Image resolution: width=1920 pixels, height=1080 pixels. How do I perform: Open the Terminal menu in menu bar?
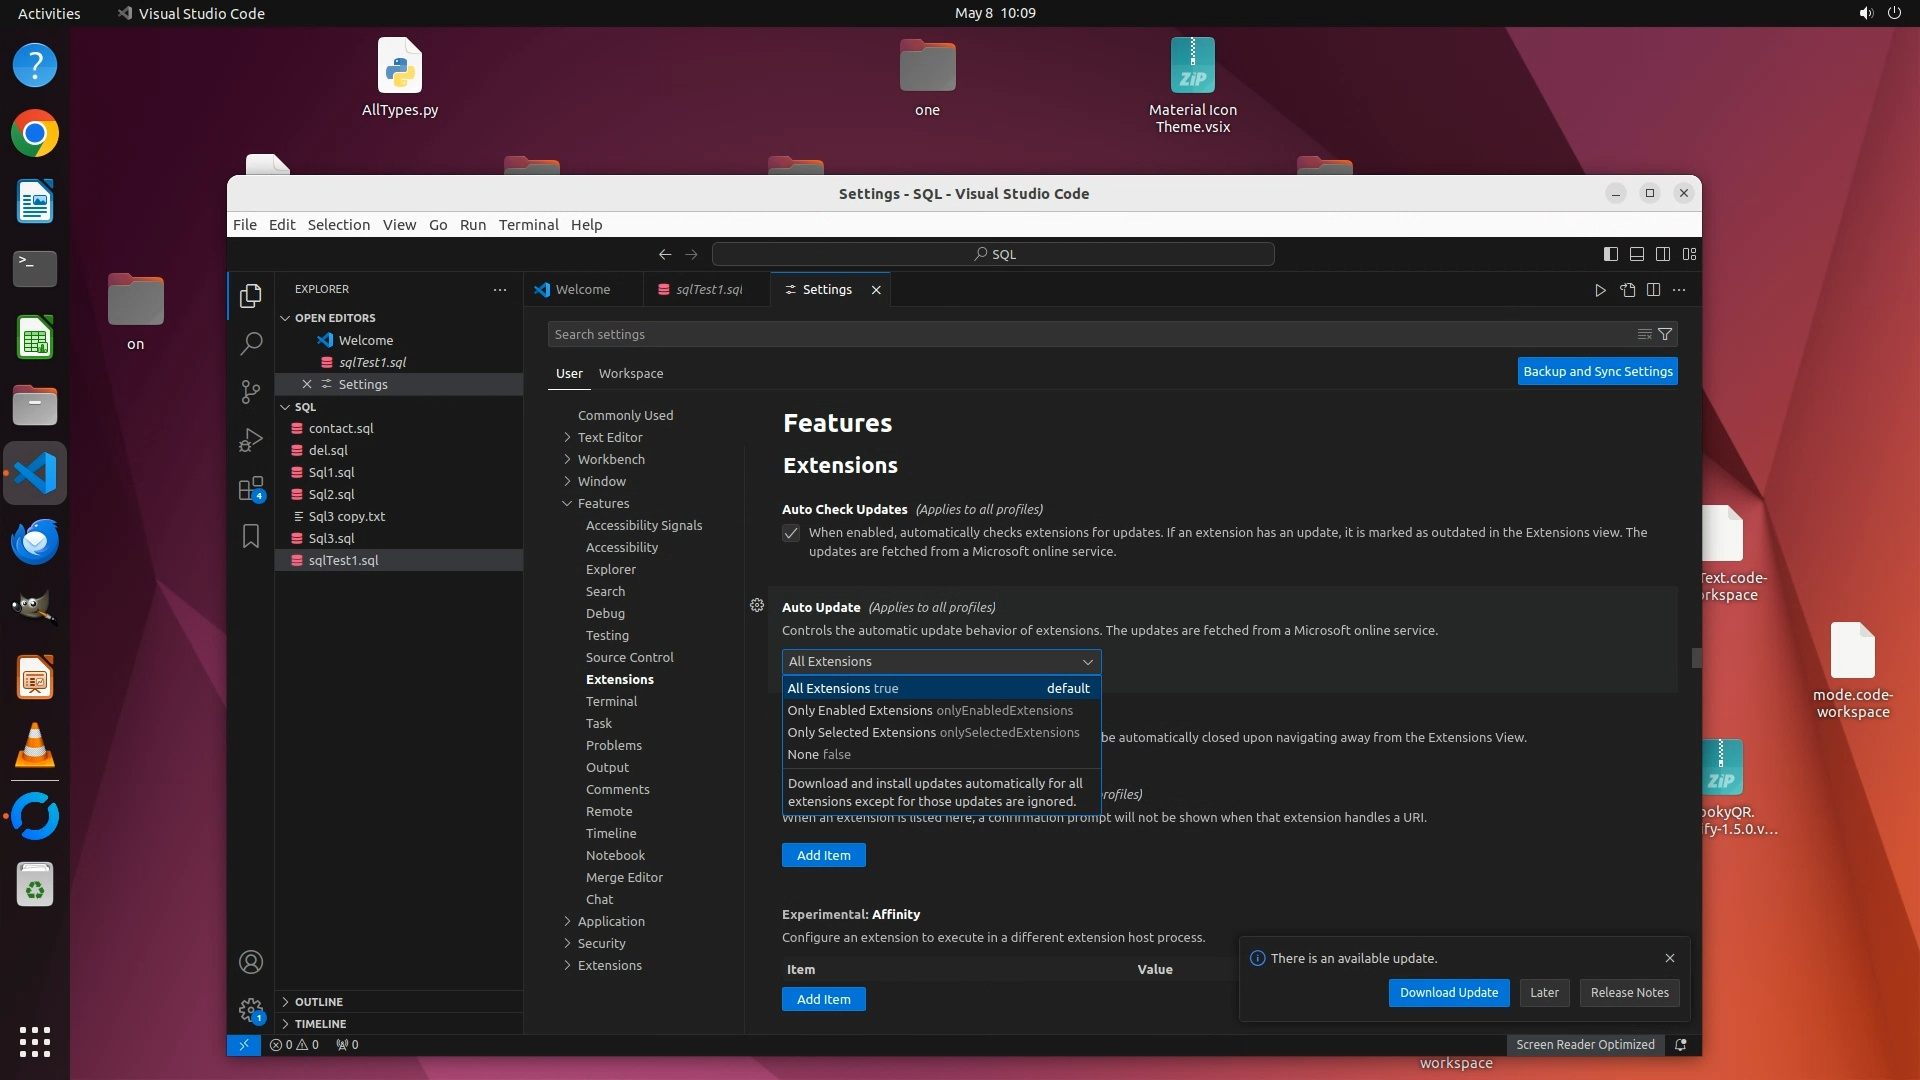[x=528, y=225]
